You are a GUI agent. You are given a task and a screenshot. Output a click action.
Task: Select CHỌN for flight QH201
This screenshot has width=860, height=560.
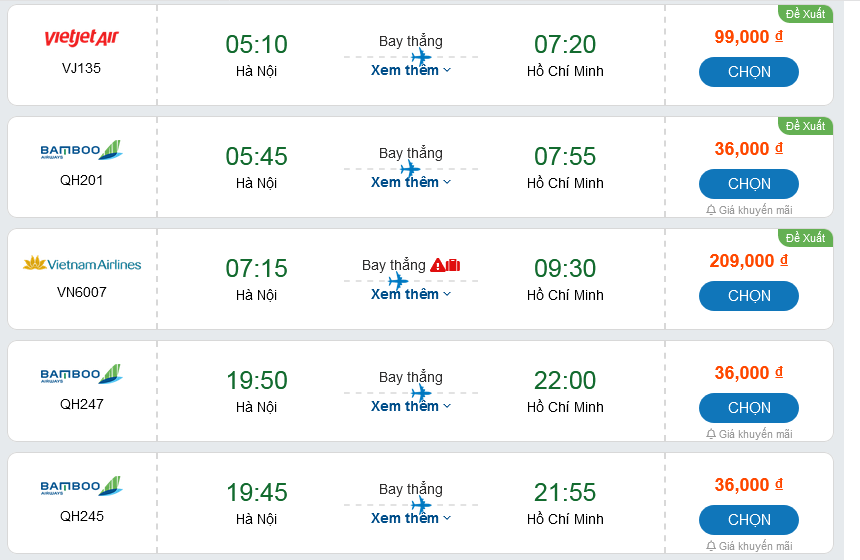748,184
